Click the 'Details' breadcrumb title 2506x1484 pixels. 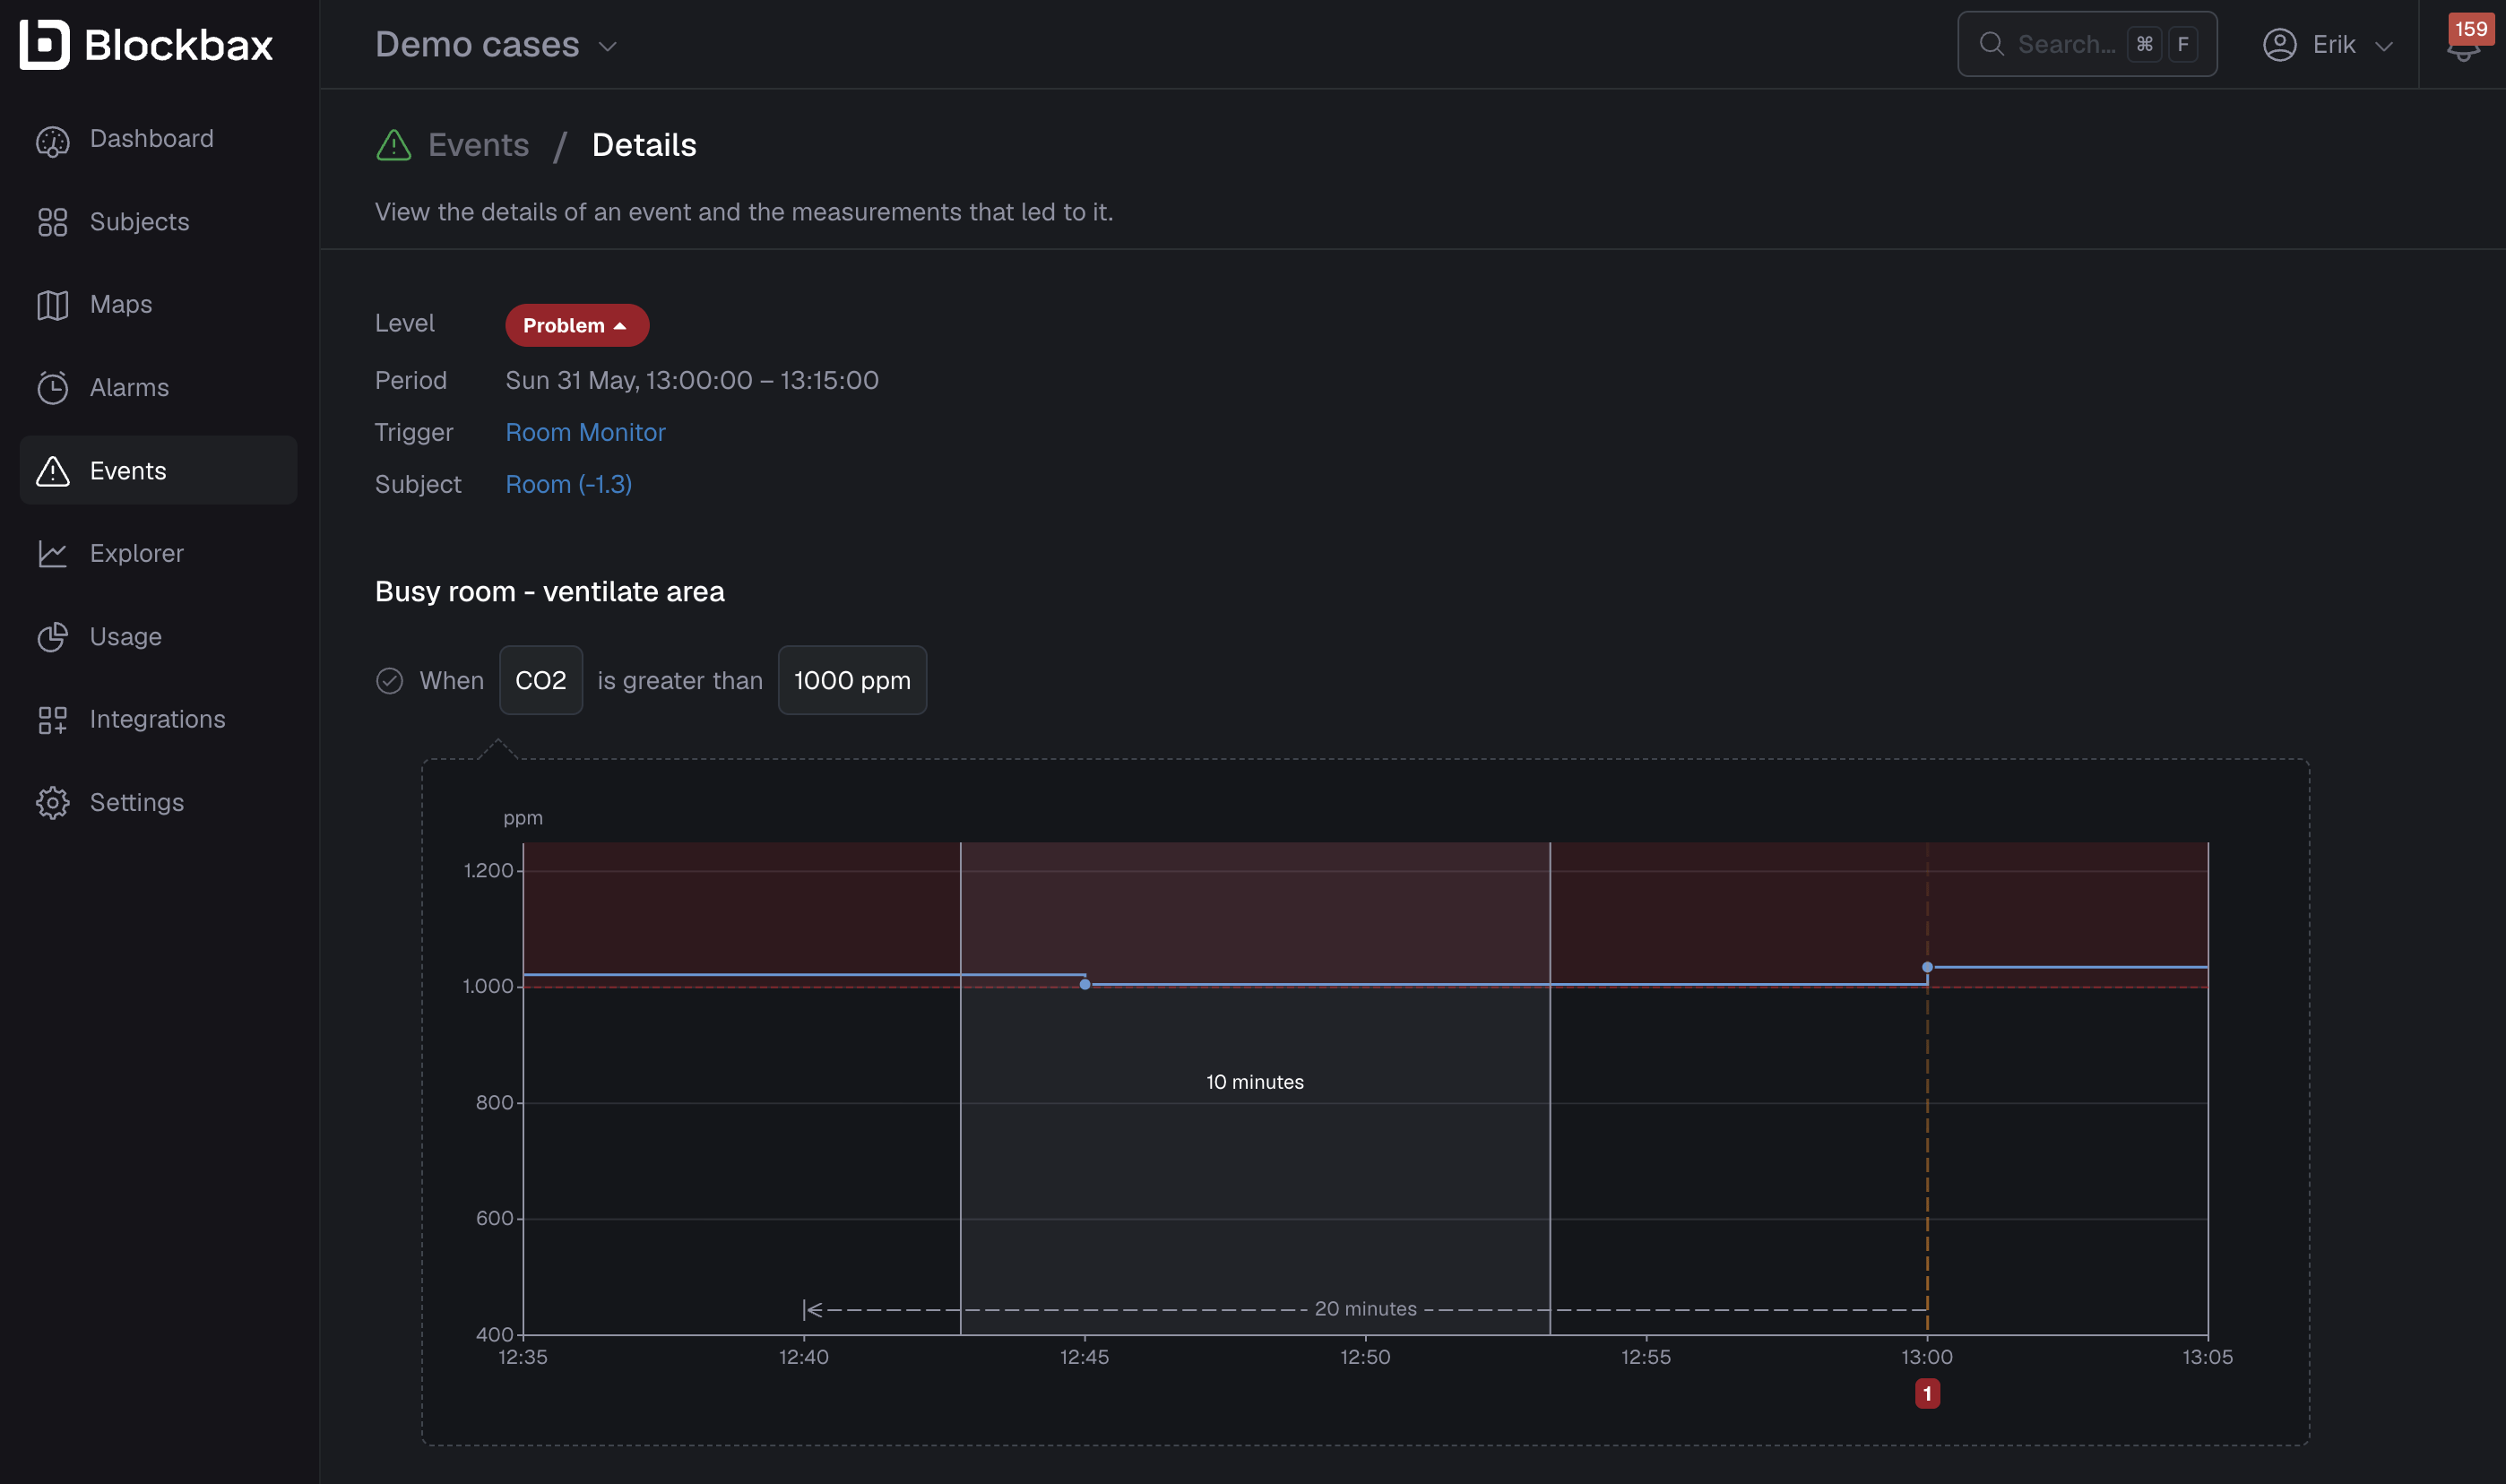pos(644,146)
